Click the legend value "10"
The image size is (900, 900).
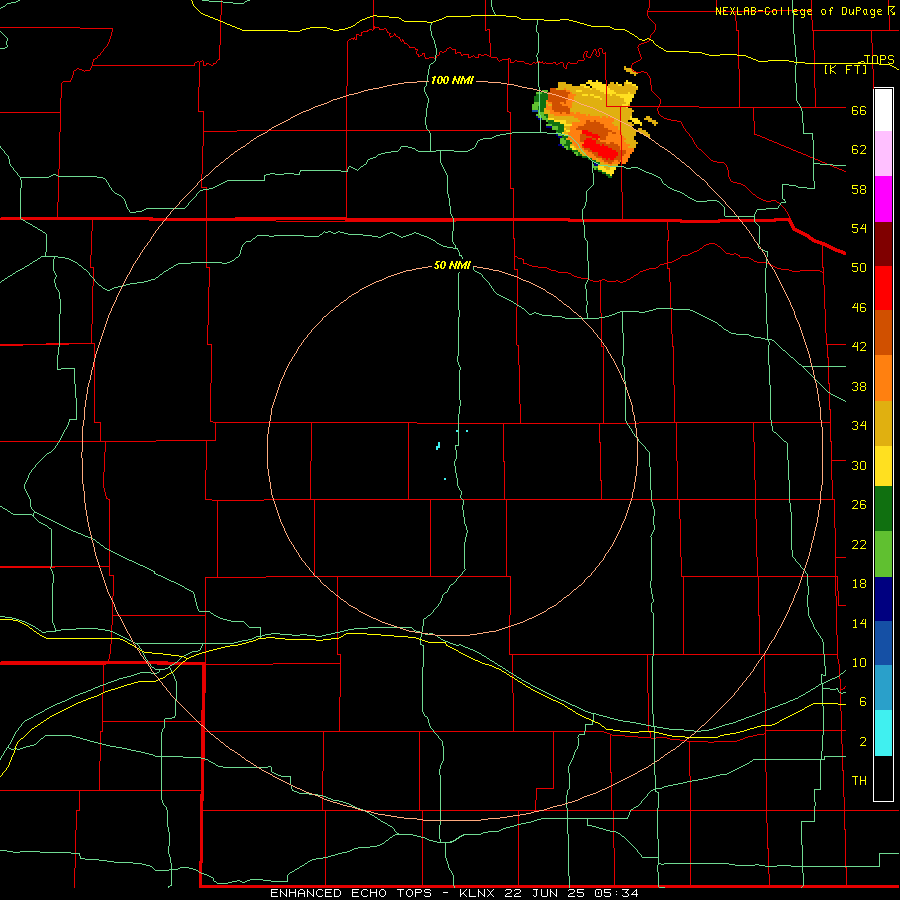(859, 663)
